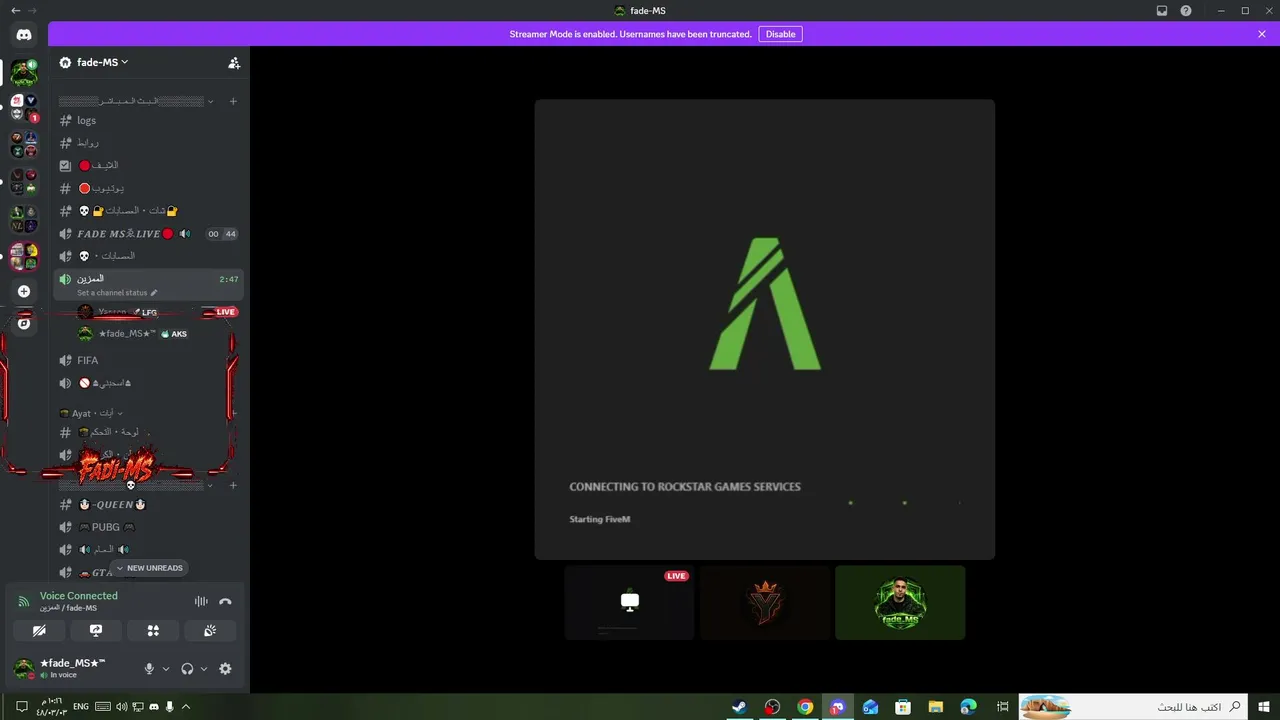Open the ★fade_MS★ user panel

pyautogui.click(x=72, y=669)
